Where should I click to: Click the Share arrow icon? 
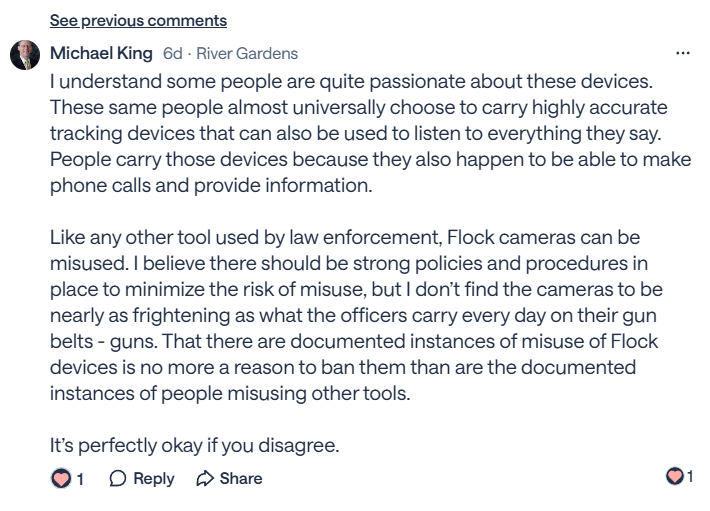(206, 479)
